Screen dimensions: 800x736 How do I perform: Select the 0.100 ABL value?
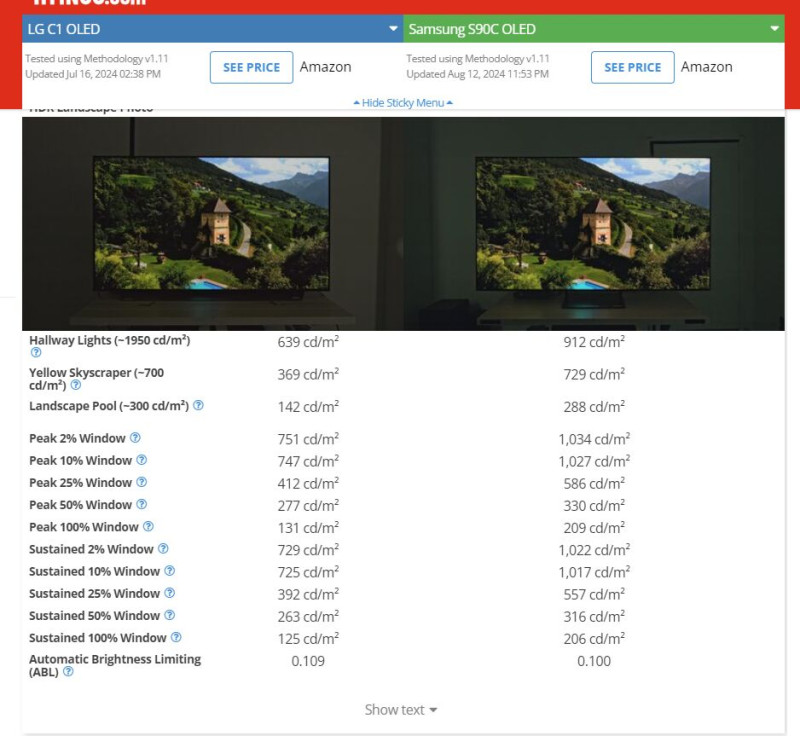(x=594, y=661)
